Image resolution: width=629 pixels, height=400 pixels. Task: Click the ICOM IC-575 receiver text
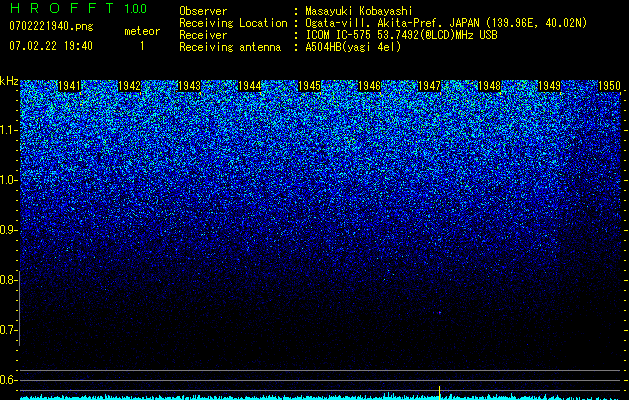pos(401,35)
